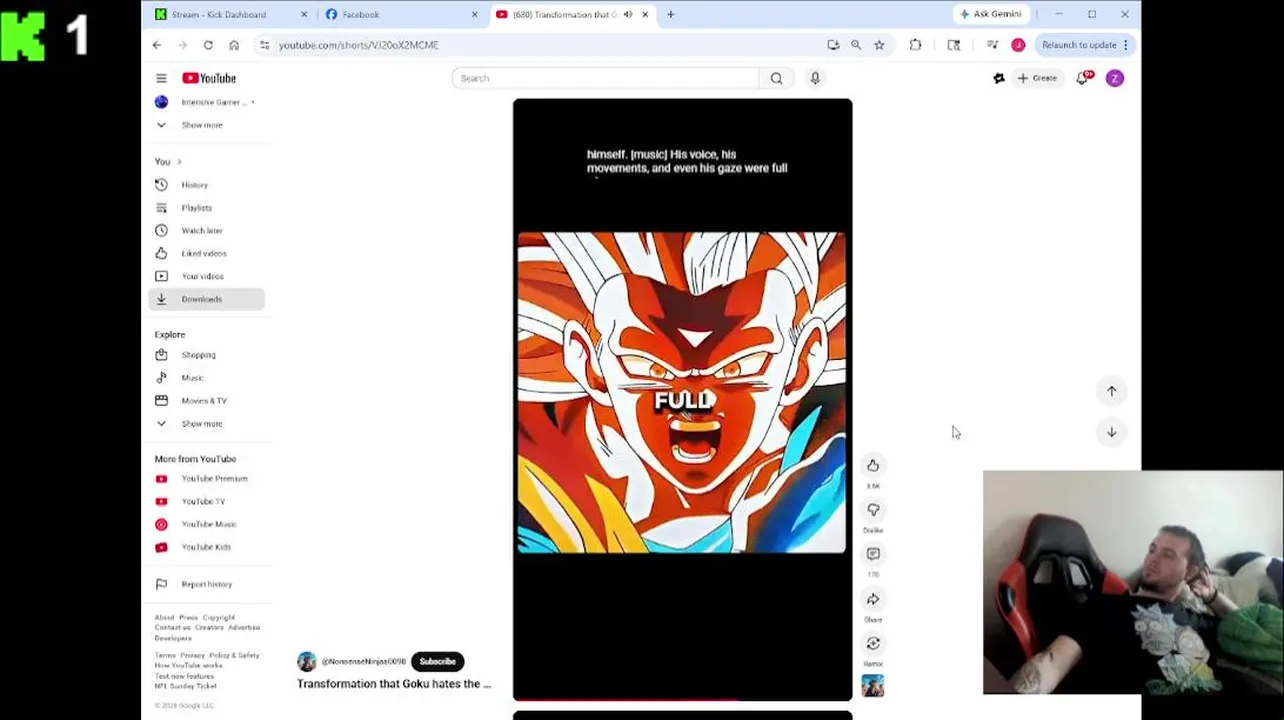Viewport: 1284px width, 720px height.
Task: Expand the You section chevron
Action: tap(179, 162)
